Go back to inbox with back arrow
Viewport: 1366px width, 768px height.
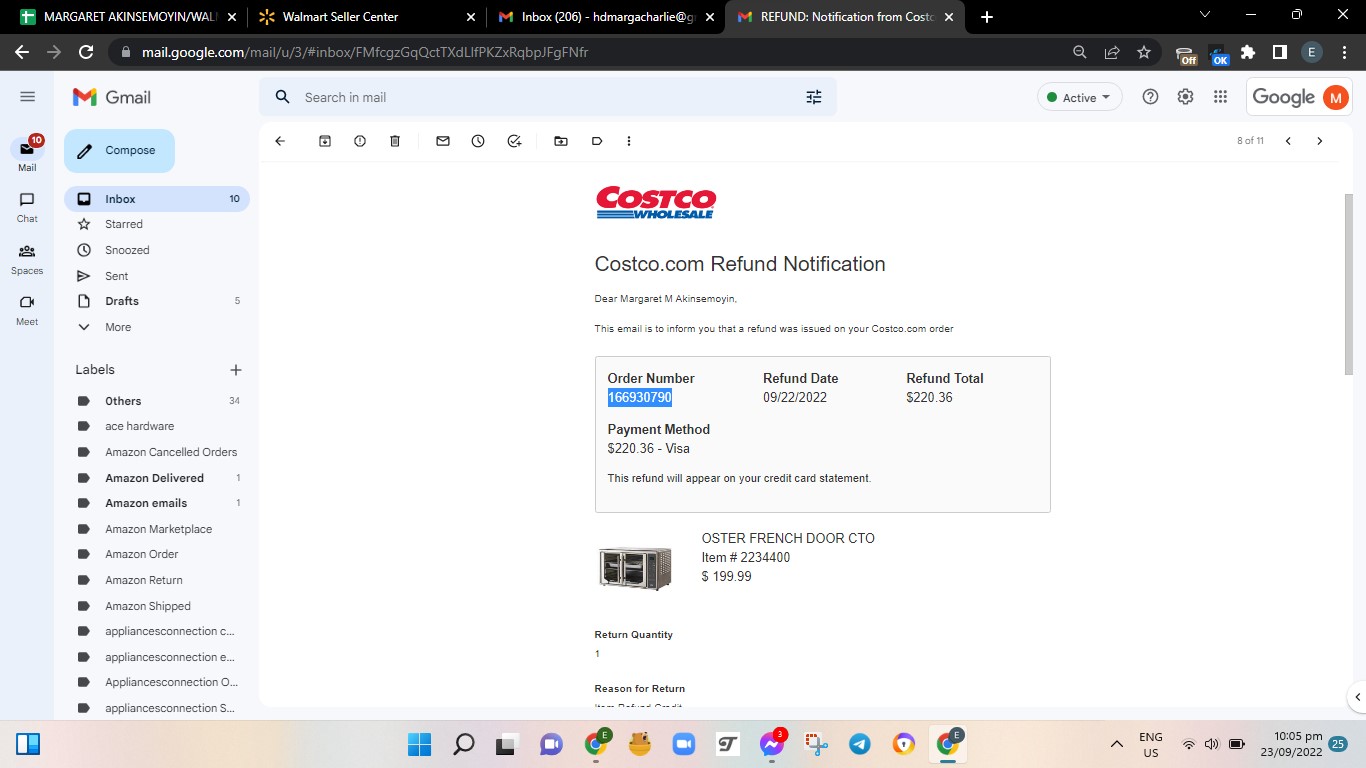280,141
